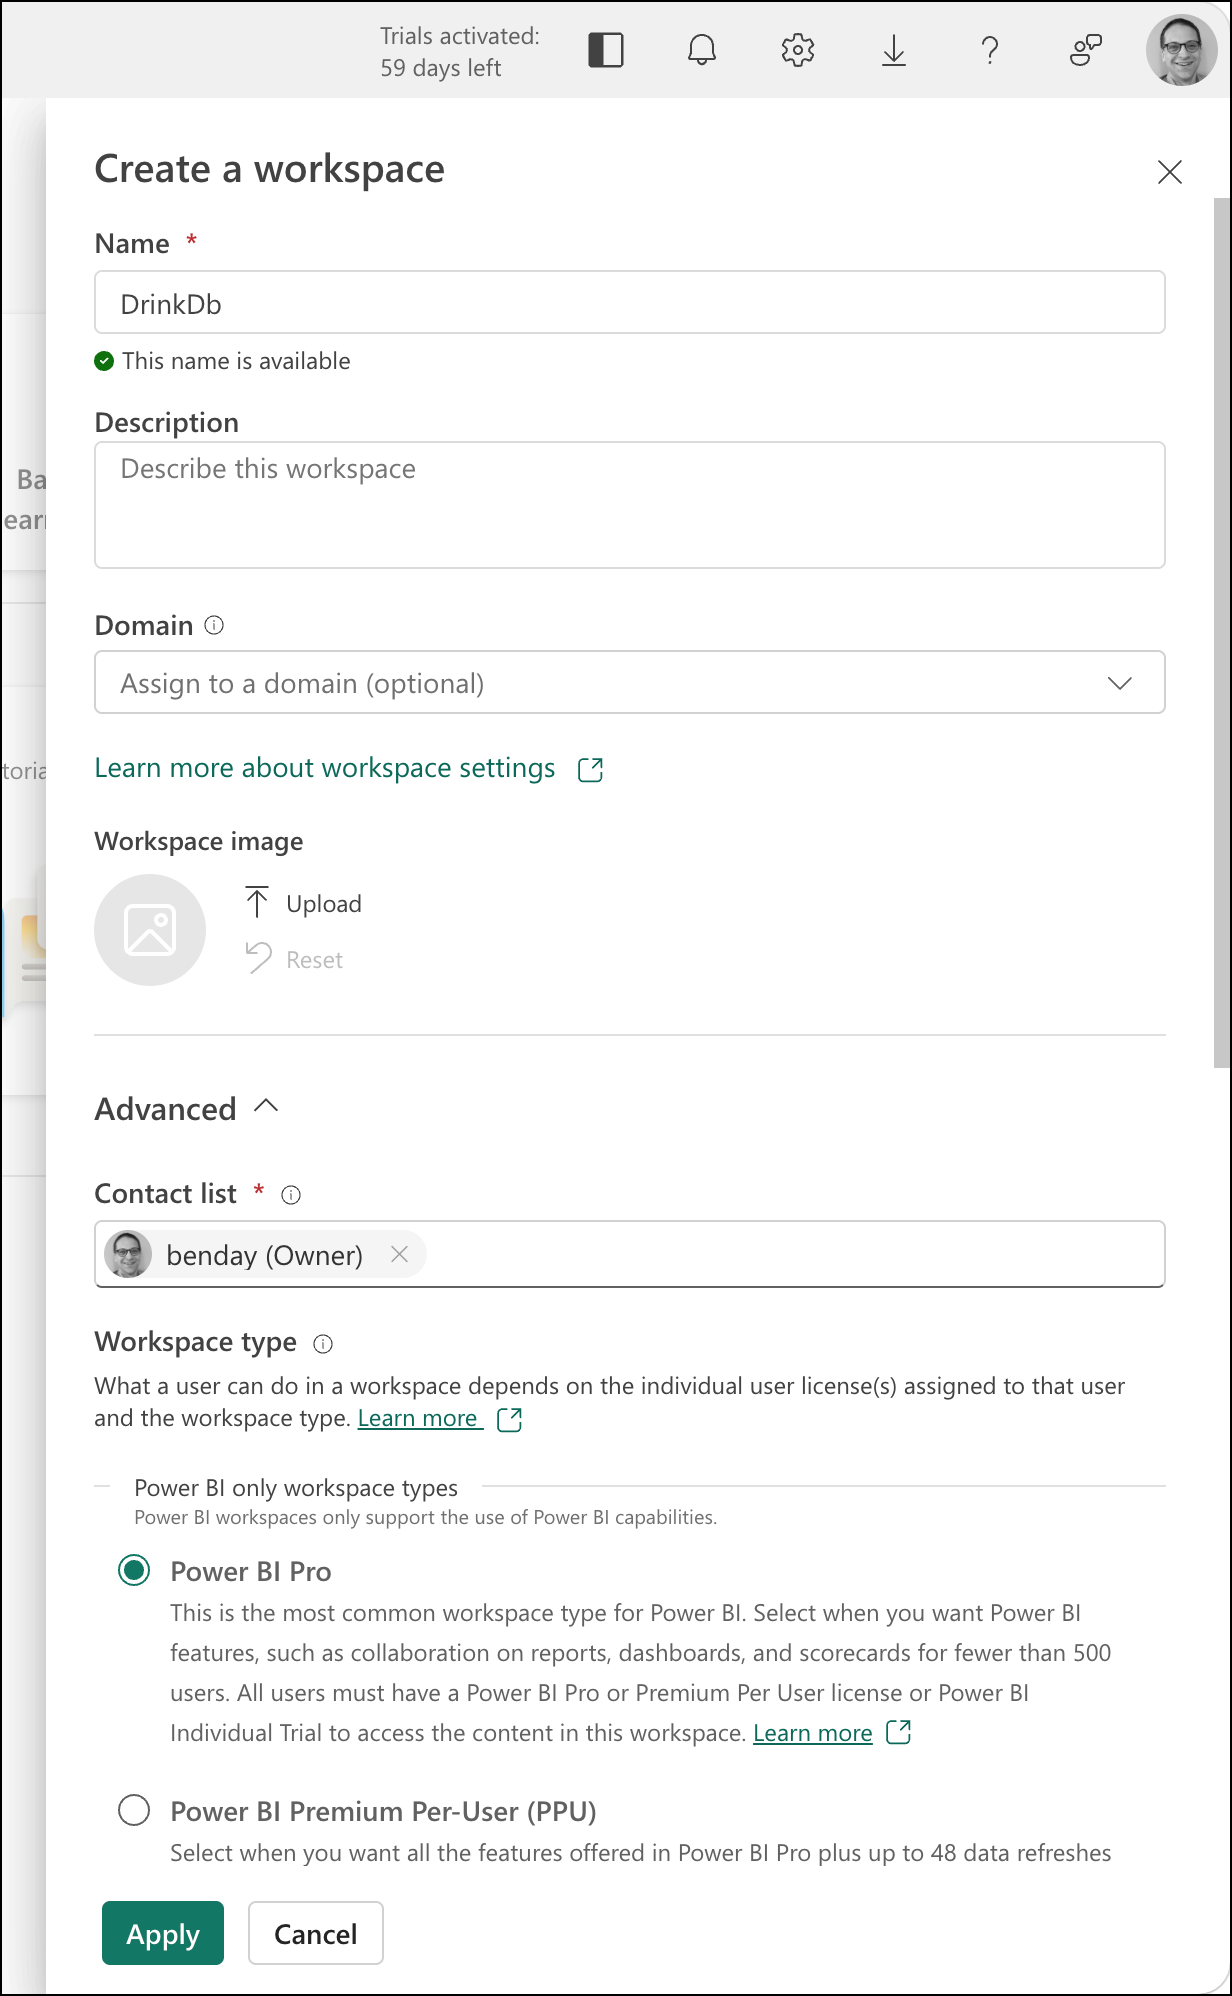Click external link icon beside workspace settings

(590, 769)
